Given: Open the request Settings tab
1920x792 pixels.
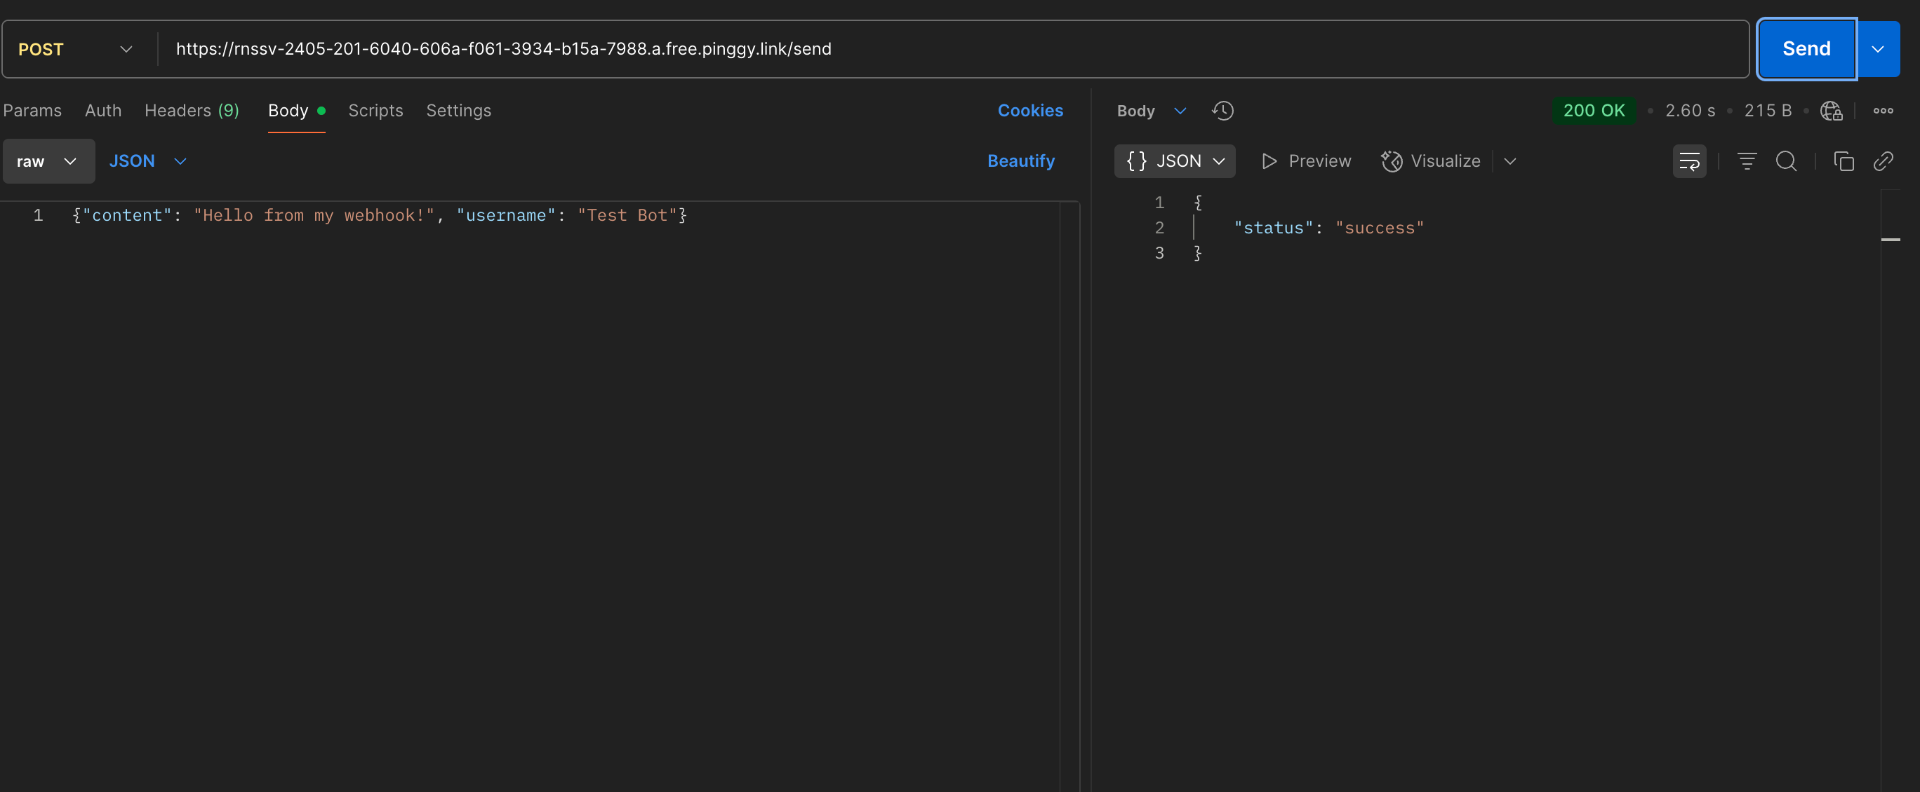Looking at the screenshot, I should [x=459, y=111].
